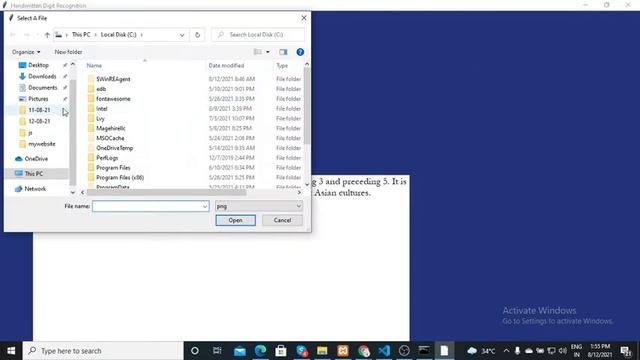The height and width of the screenshot is (360, 640).
Task: Open Task View on taskbar
Action: 217,351
